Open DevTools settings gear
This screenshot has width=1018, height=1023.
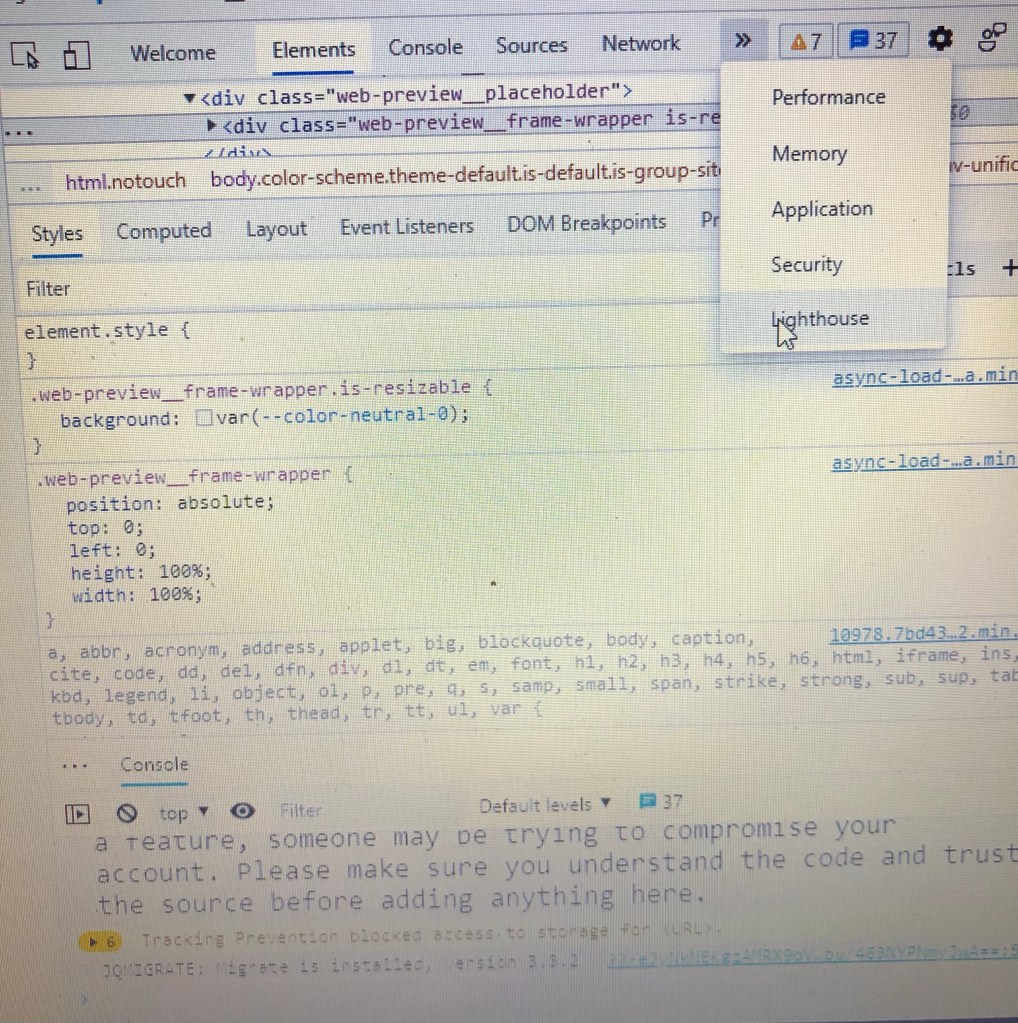coord(940,40)
